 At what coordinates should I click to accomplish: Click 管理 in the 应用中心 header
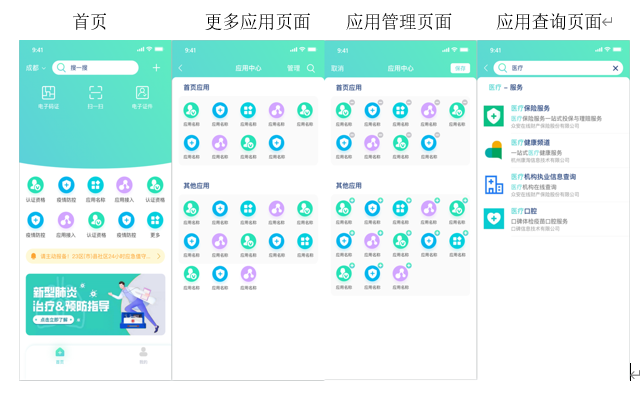[294, 68]
